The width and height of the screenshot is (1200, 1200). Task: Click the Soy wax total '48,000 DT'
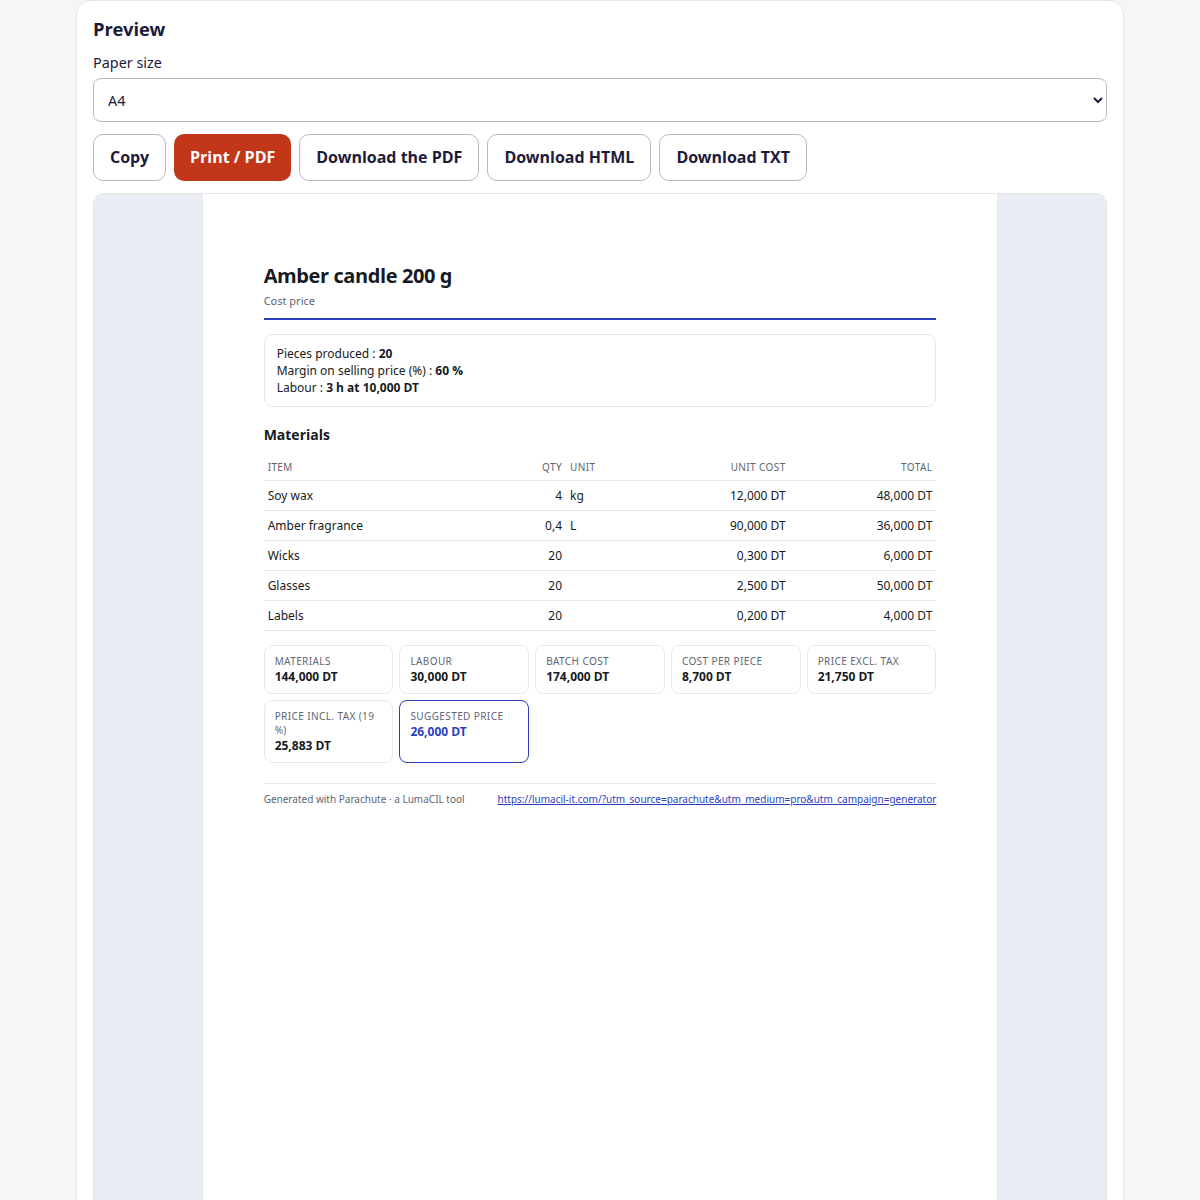(x=904, y=496)
